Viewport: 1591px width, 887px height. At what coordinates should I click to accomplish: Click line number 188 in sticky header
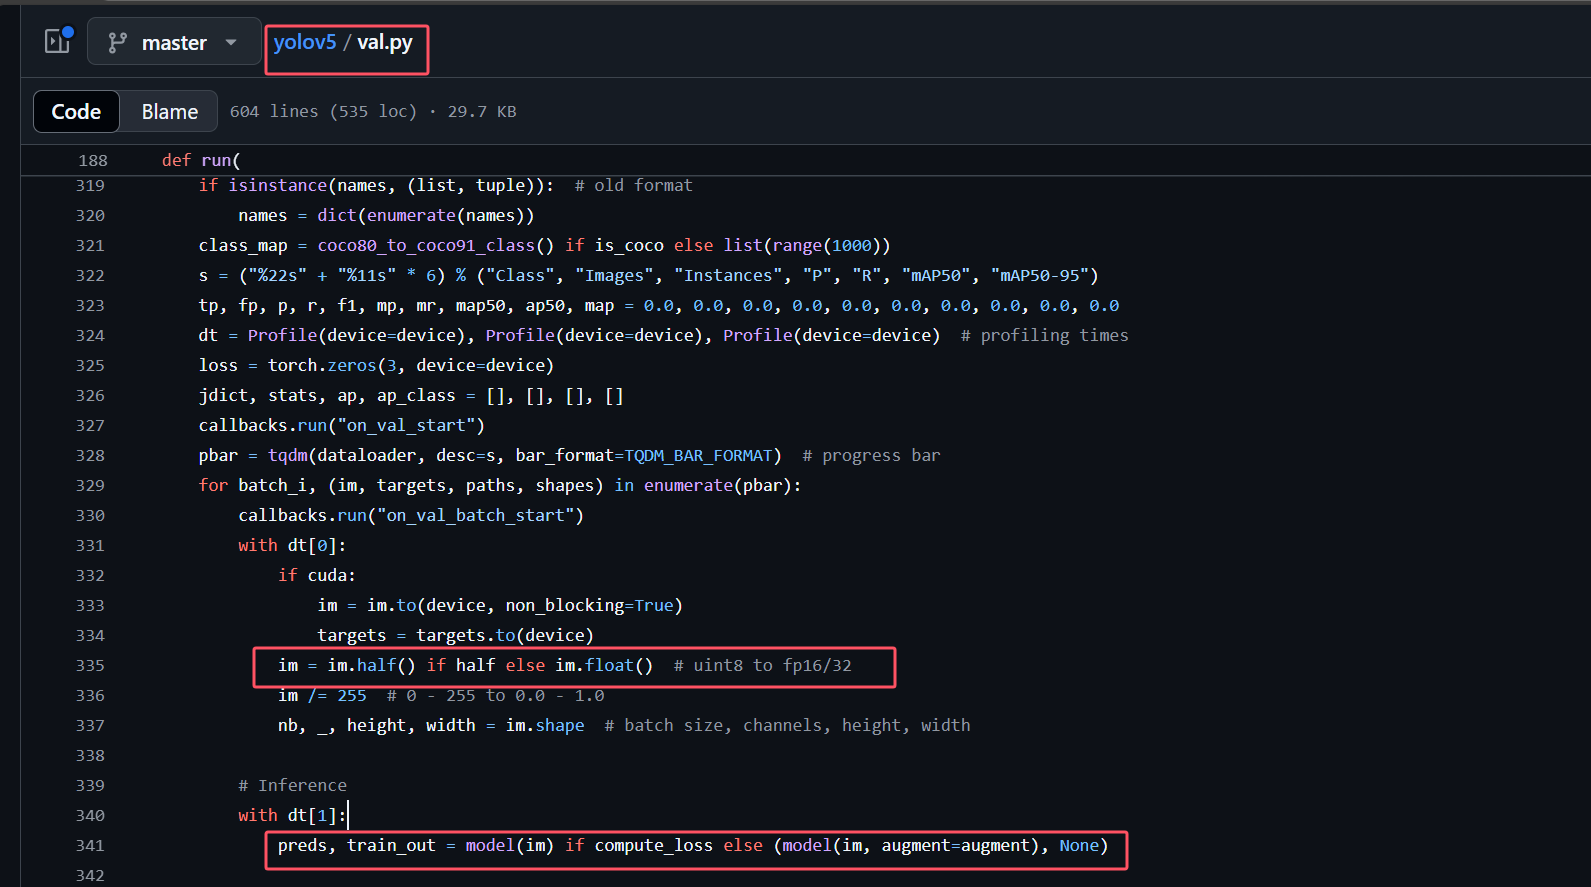pos(93,160)
